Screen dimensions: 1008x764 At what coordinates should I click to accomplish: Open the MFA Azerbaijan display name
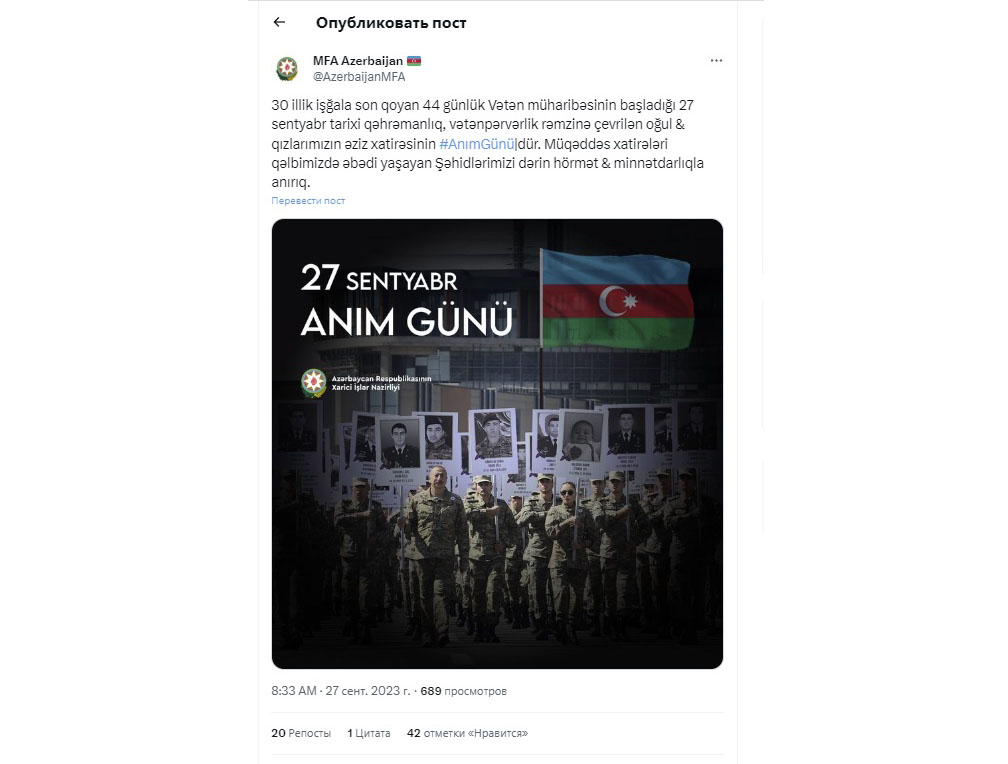pyautogui.click(x=357, y=61)
